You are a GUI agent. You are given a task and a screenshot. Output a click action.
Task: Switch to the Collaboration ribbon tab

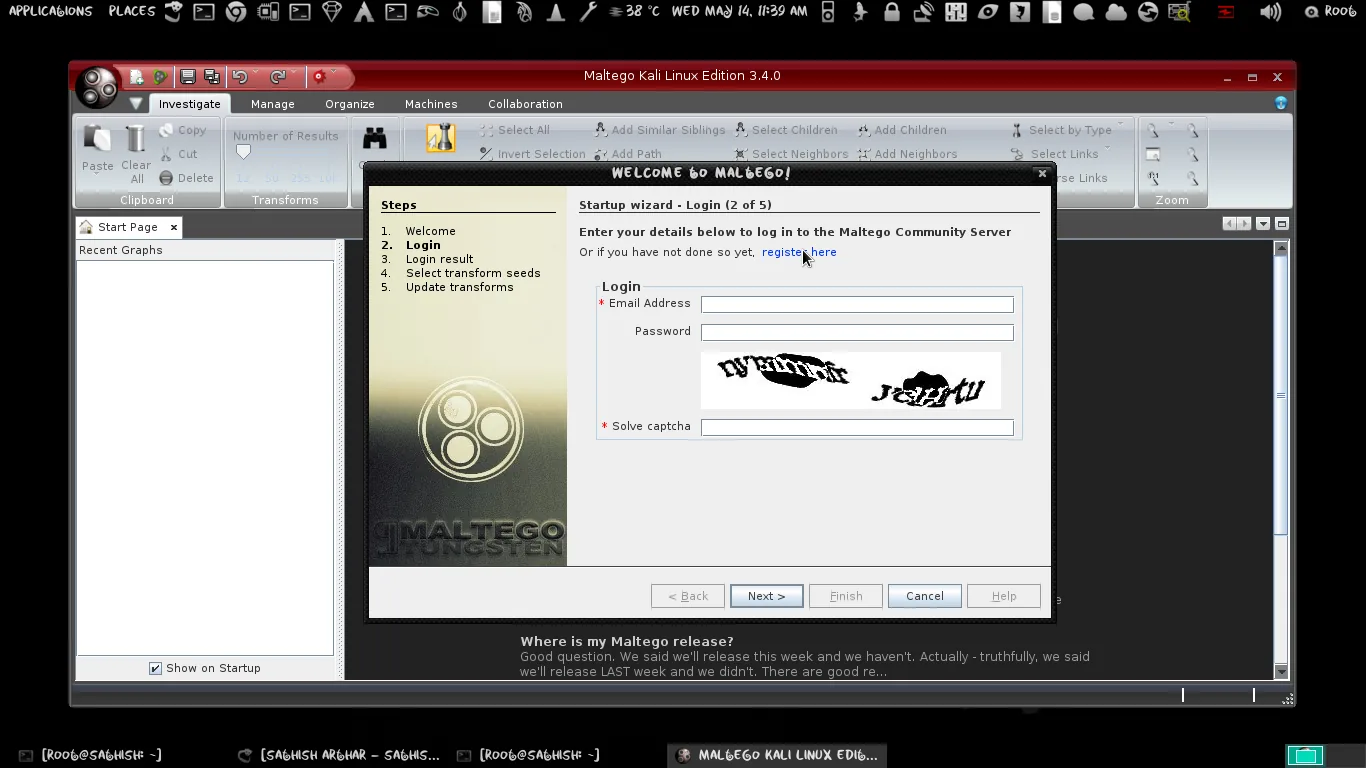point(525,104)
